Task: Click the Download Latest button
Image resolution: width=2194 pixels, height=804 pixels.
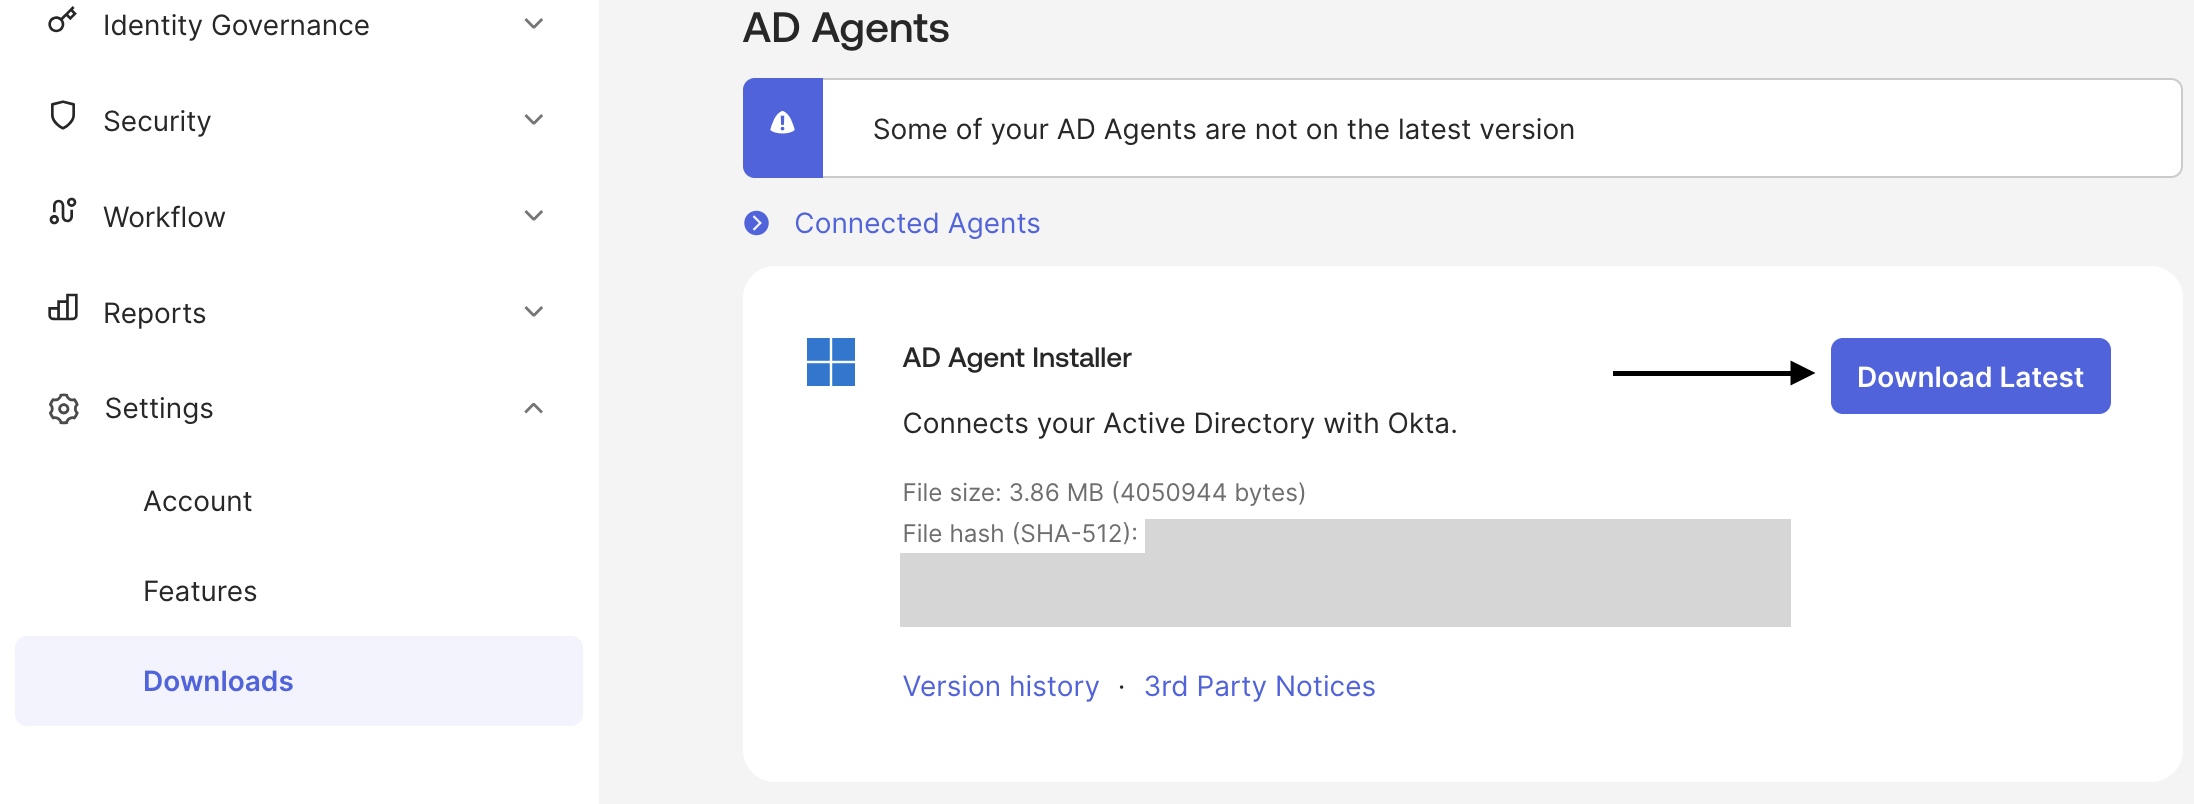Action: 1970,376
